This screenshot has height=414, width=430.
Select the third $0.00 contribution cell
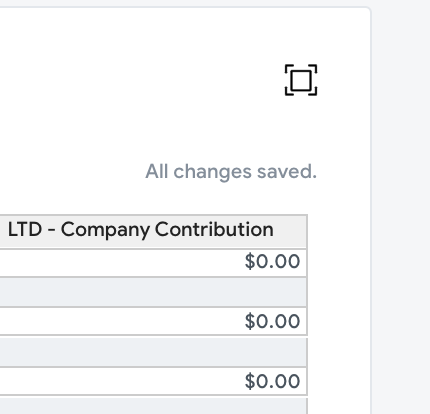point(153,381)
